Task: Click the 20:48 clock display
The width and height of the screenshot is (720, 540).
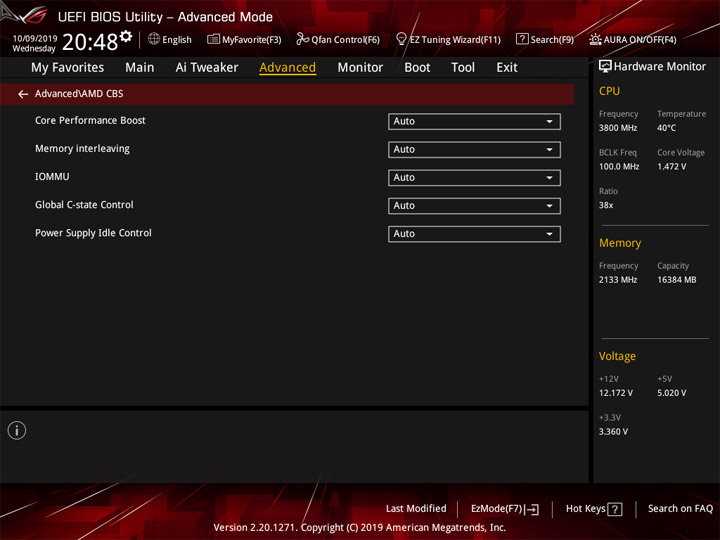Action: pos(90,42)
